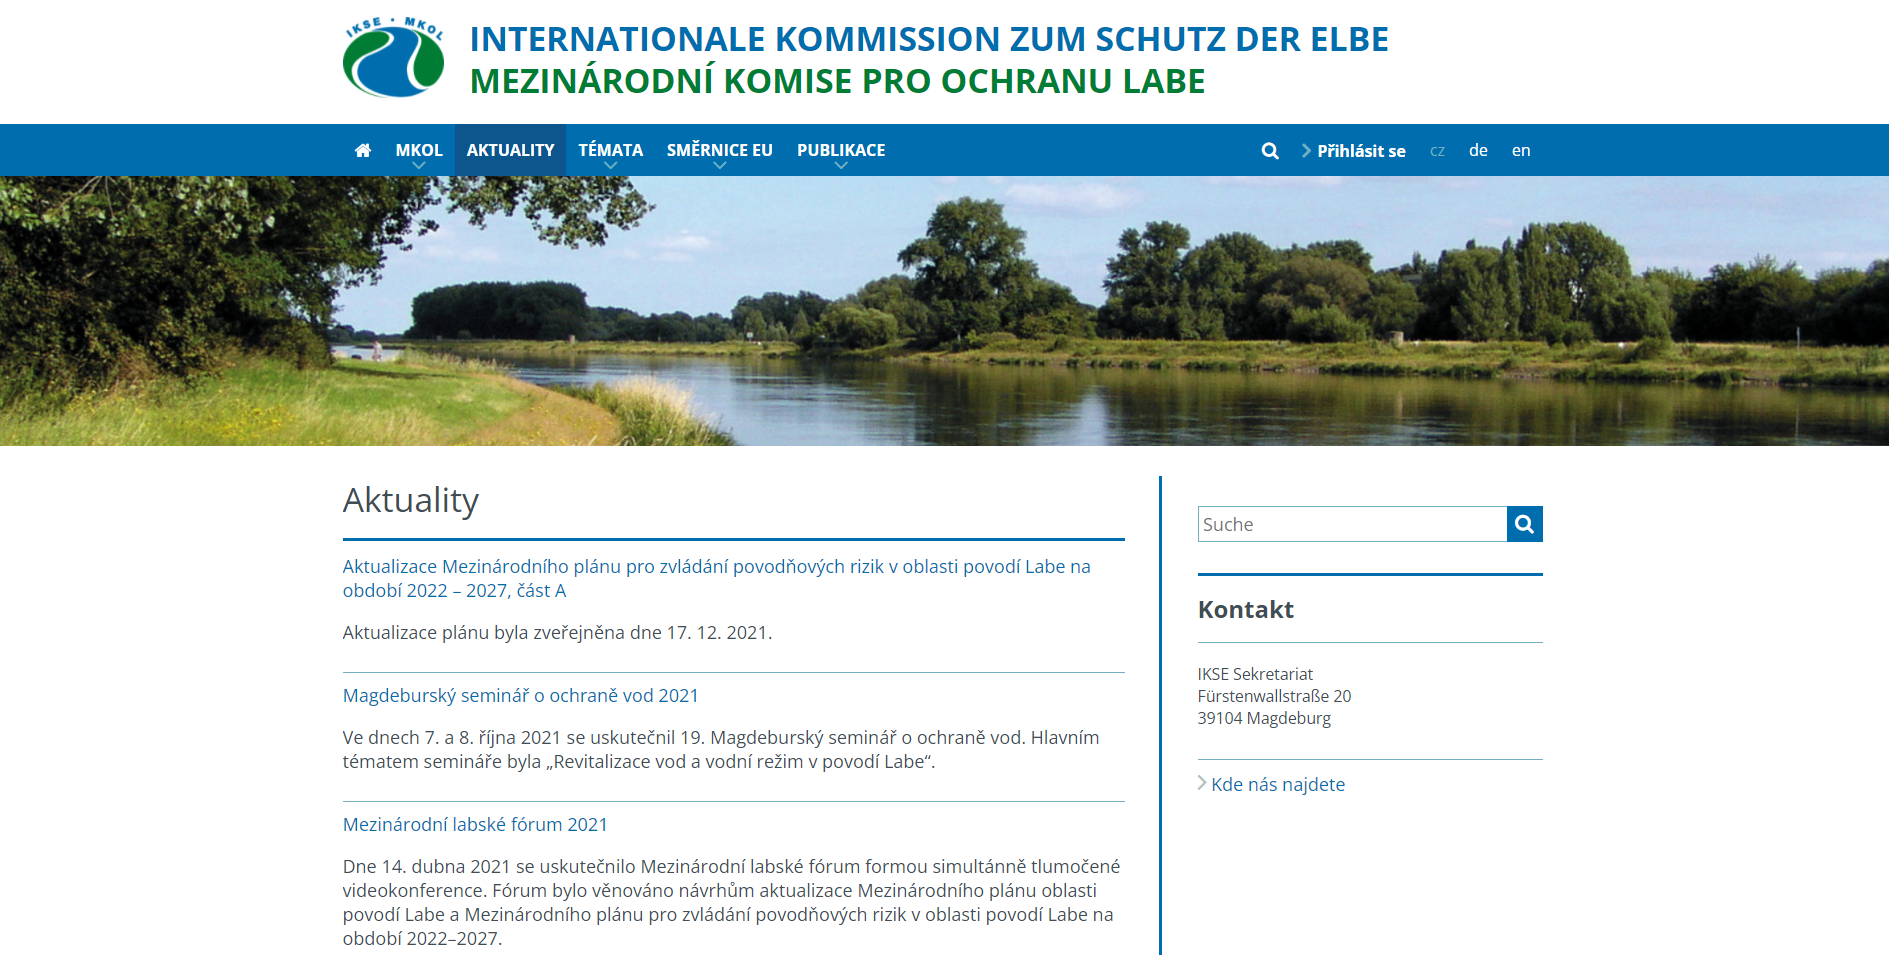Click Přihlásit se login link
The width and height of the screenshot is (1889, 955).
click(x=1361, y=151)
